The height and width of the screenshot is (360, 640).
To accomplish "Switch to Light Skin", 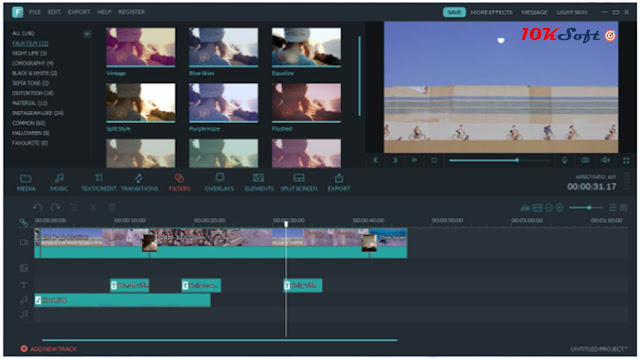I will click(x=572, y=13).
